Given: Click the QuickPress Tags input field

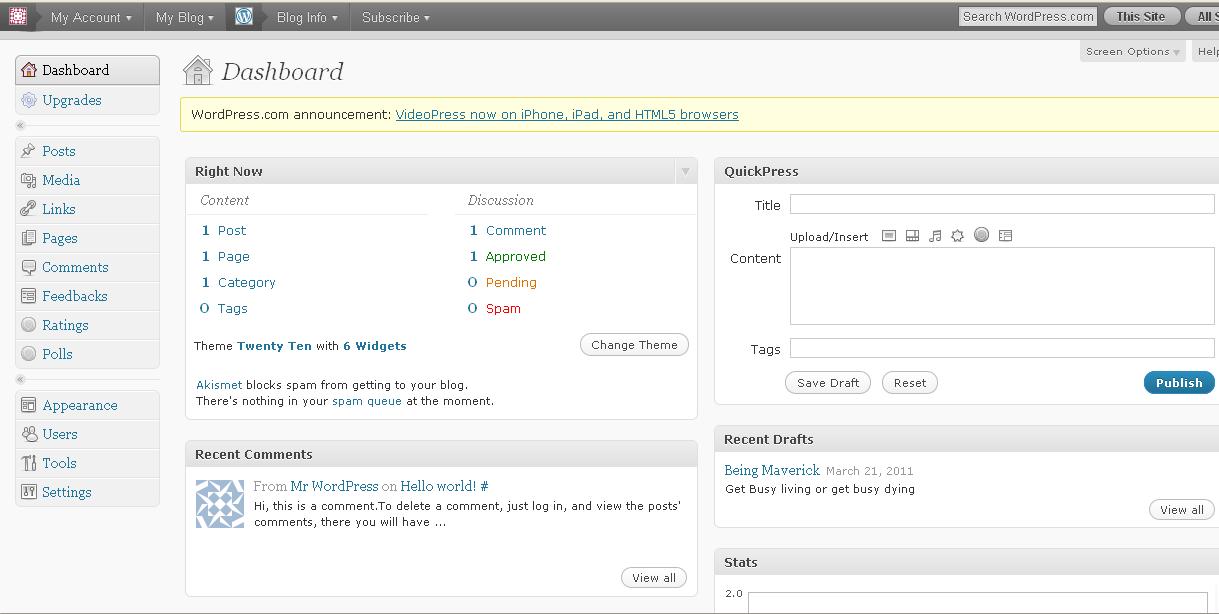Looking at the screenshot, I should click(x=1002, y=348).
